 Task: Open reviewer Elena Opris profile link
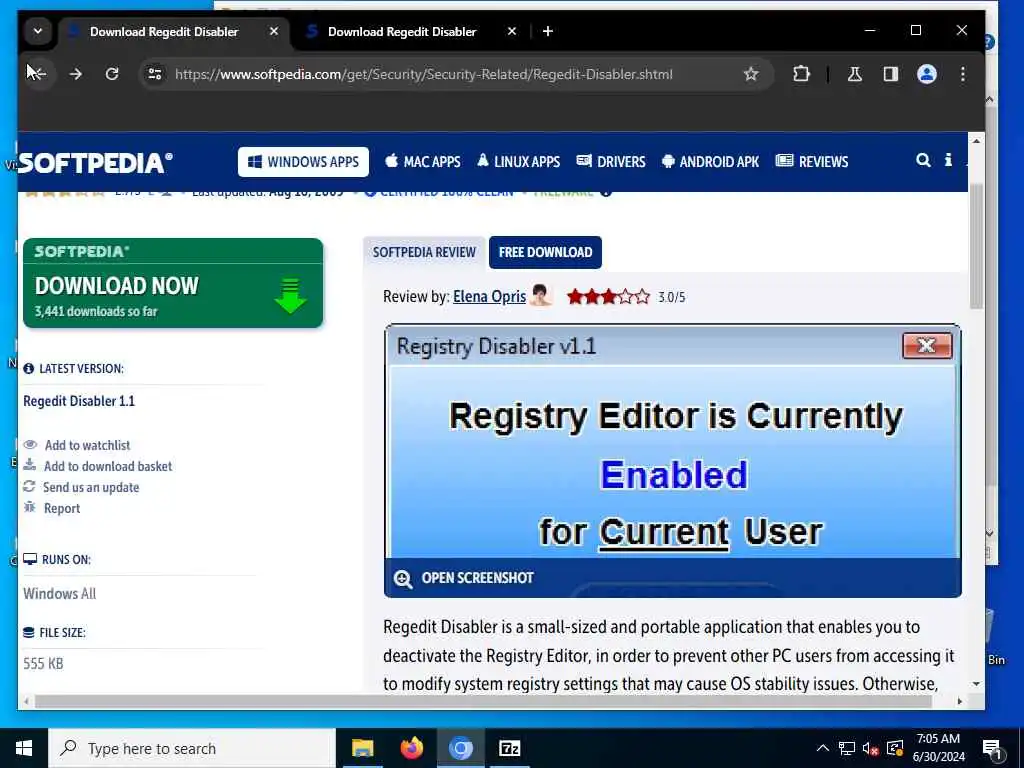pos(489,296)
